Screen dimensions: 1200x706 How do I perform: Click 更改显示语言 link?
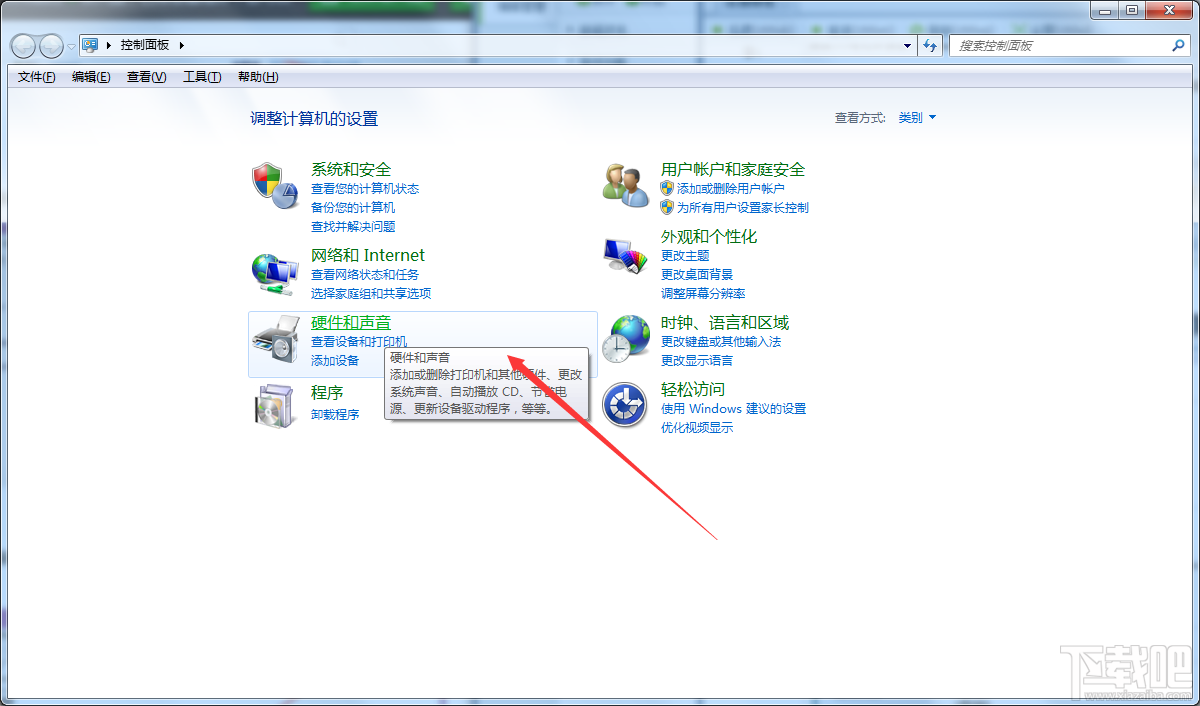click(697, 360)
